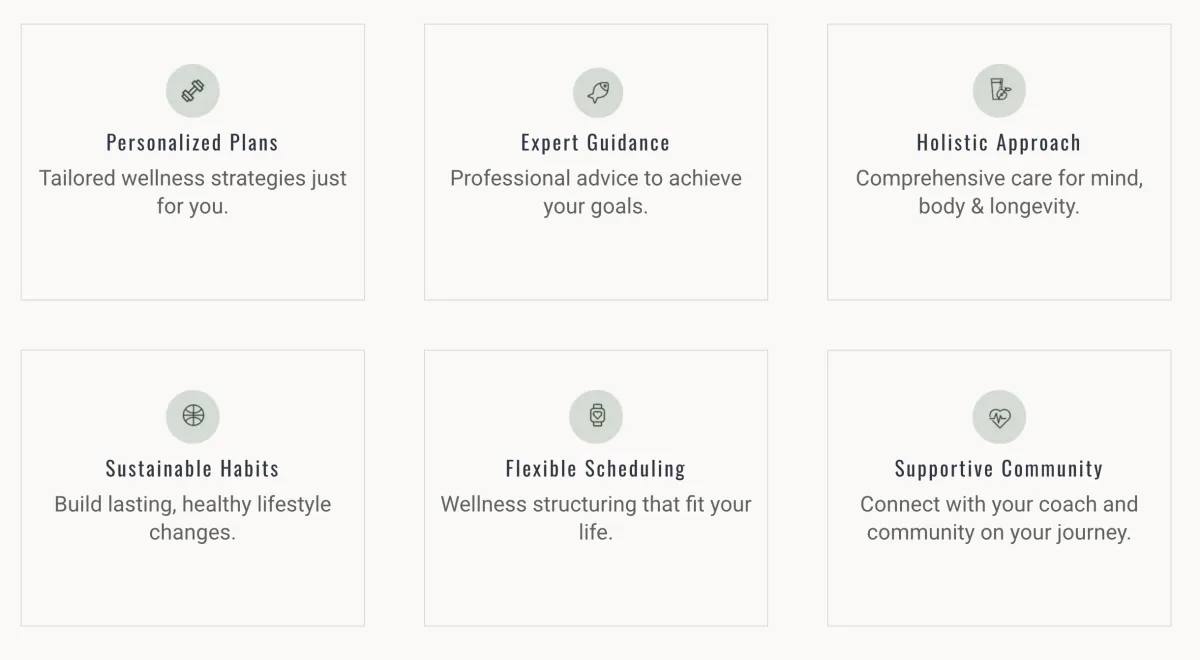Click the Supportive Community heading
Screen dimensions: 1200x660
click(x=999, y=469)
